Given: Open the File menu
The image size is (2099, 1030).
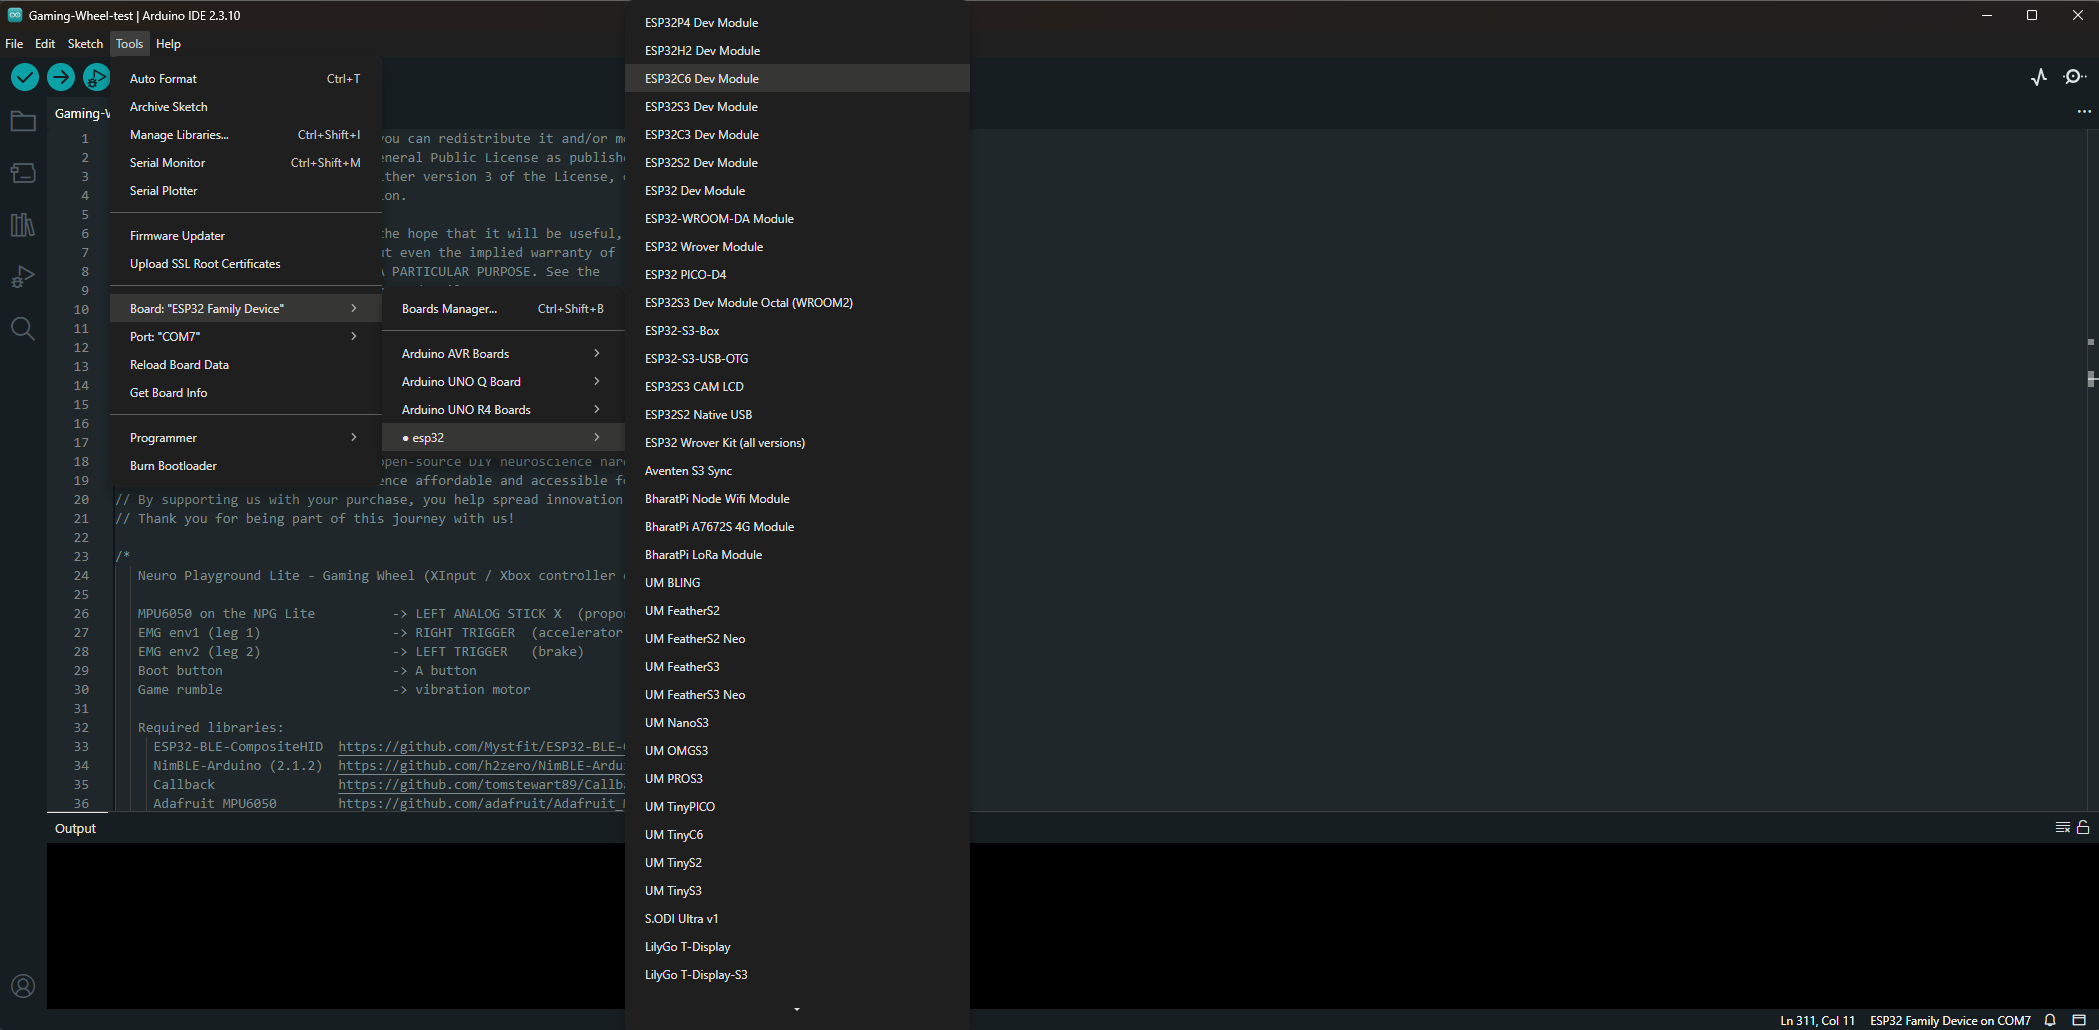Looking at the screenshot, I should [x=14, y=43].
